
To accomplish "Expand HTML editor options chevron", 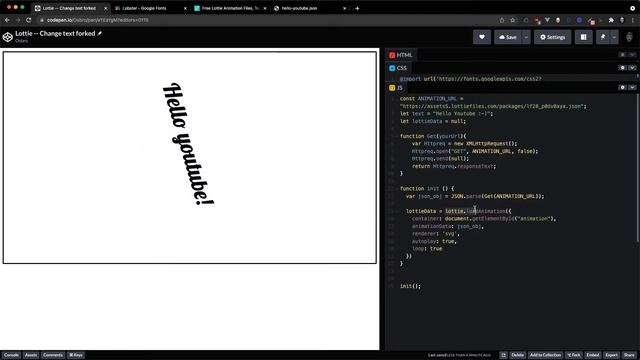I will click(x=632, y=55).
